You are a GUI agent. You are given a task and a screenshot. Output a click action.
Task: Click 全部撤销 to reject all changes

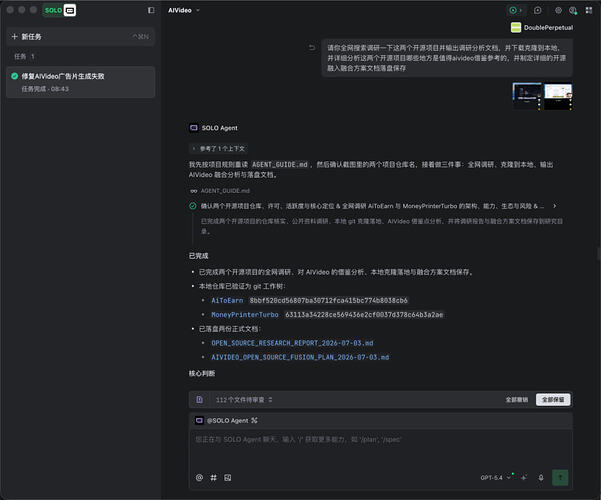point(517,400)
